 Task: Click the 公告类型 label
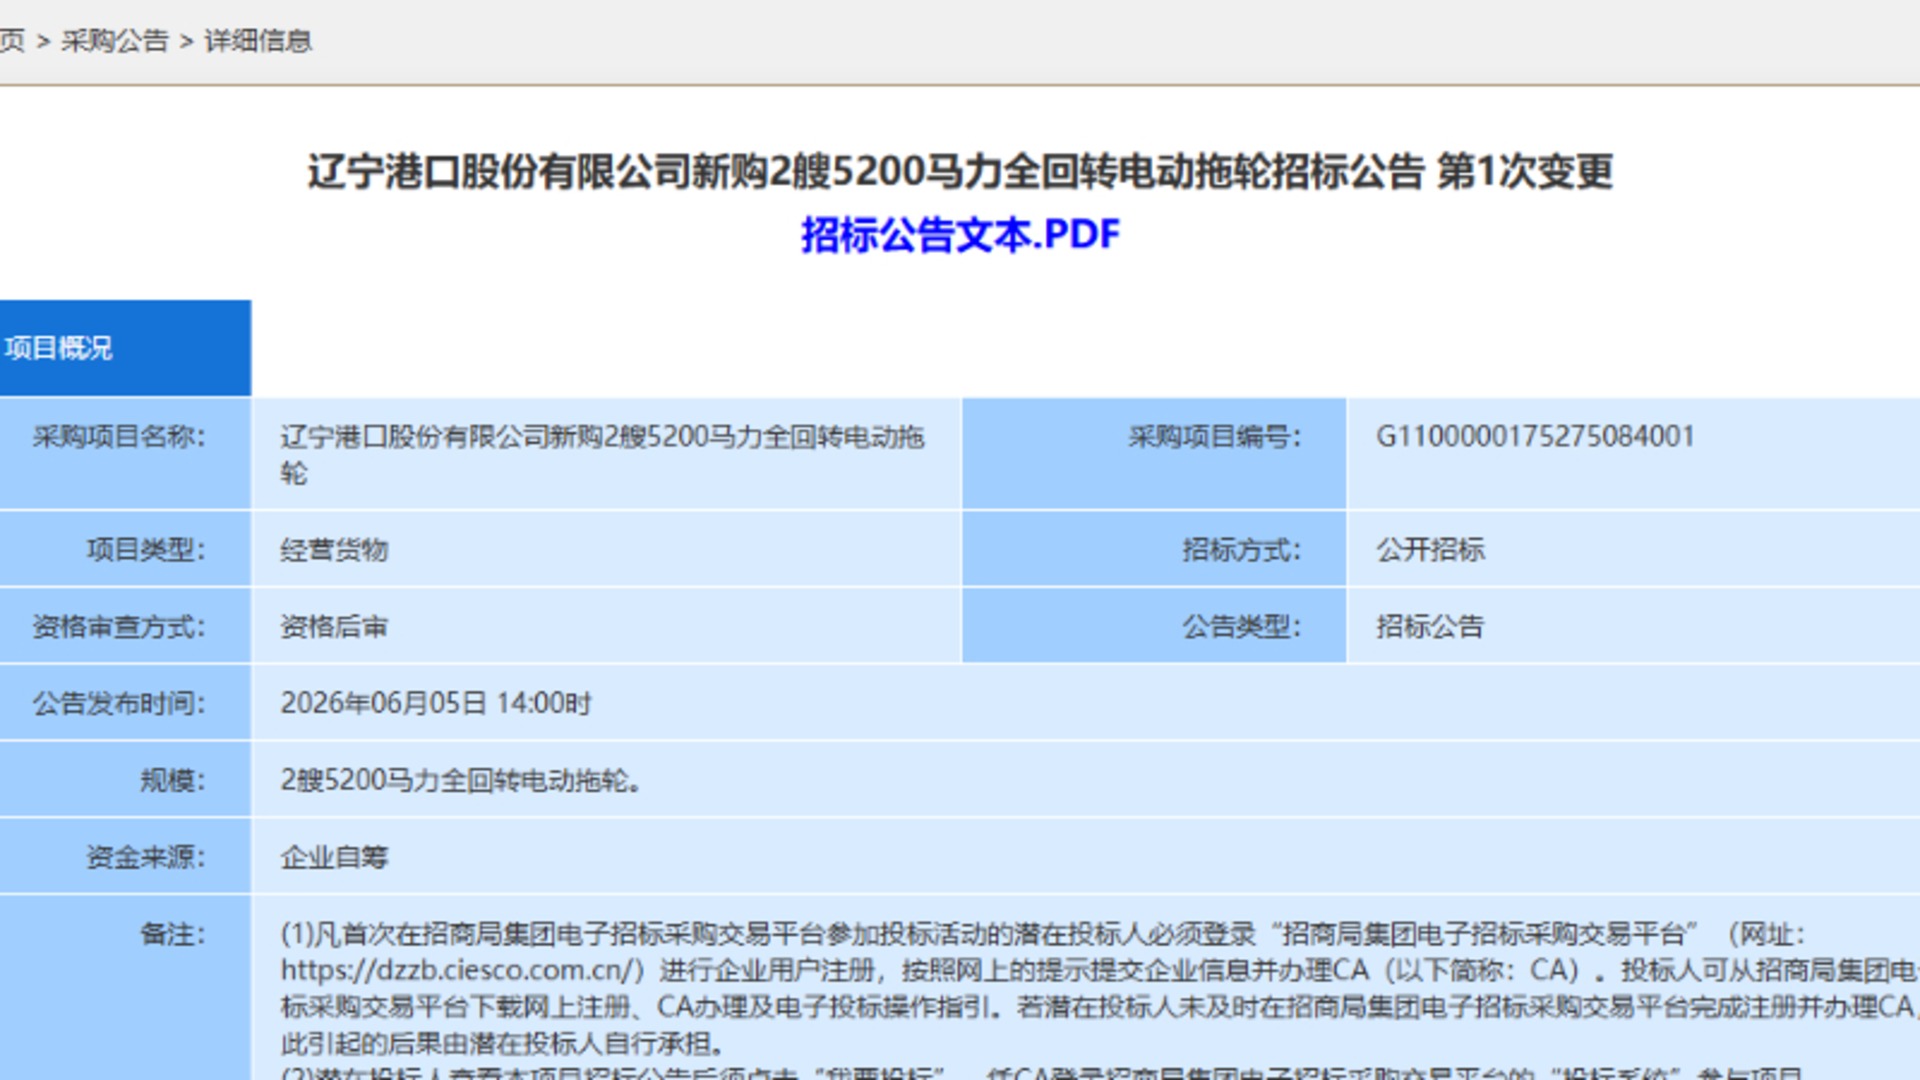coord(1242,627)
